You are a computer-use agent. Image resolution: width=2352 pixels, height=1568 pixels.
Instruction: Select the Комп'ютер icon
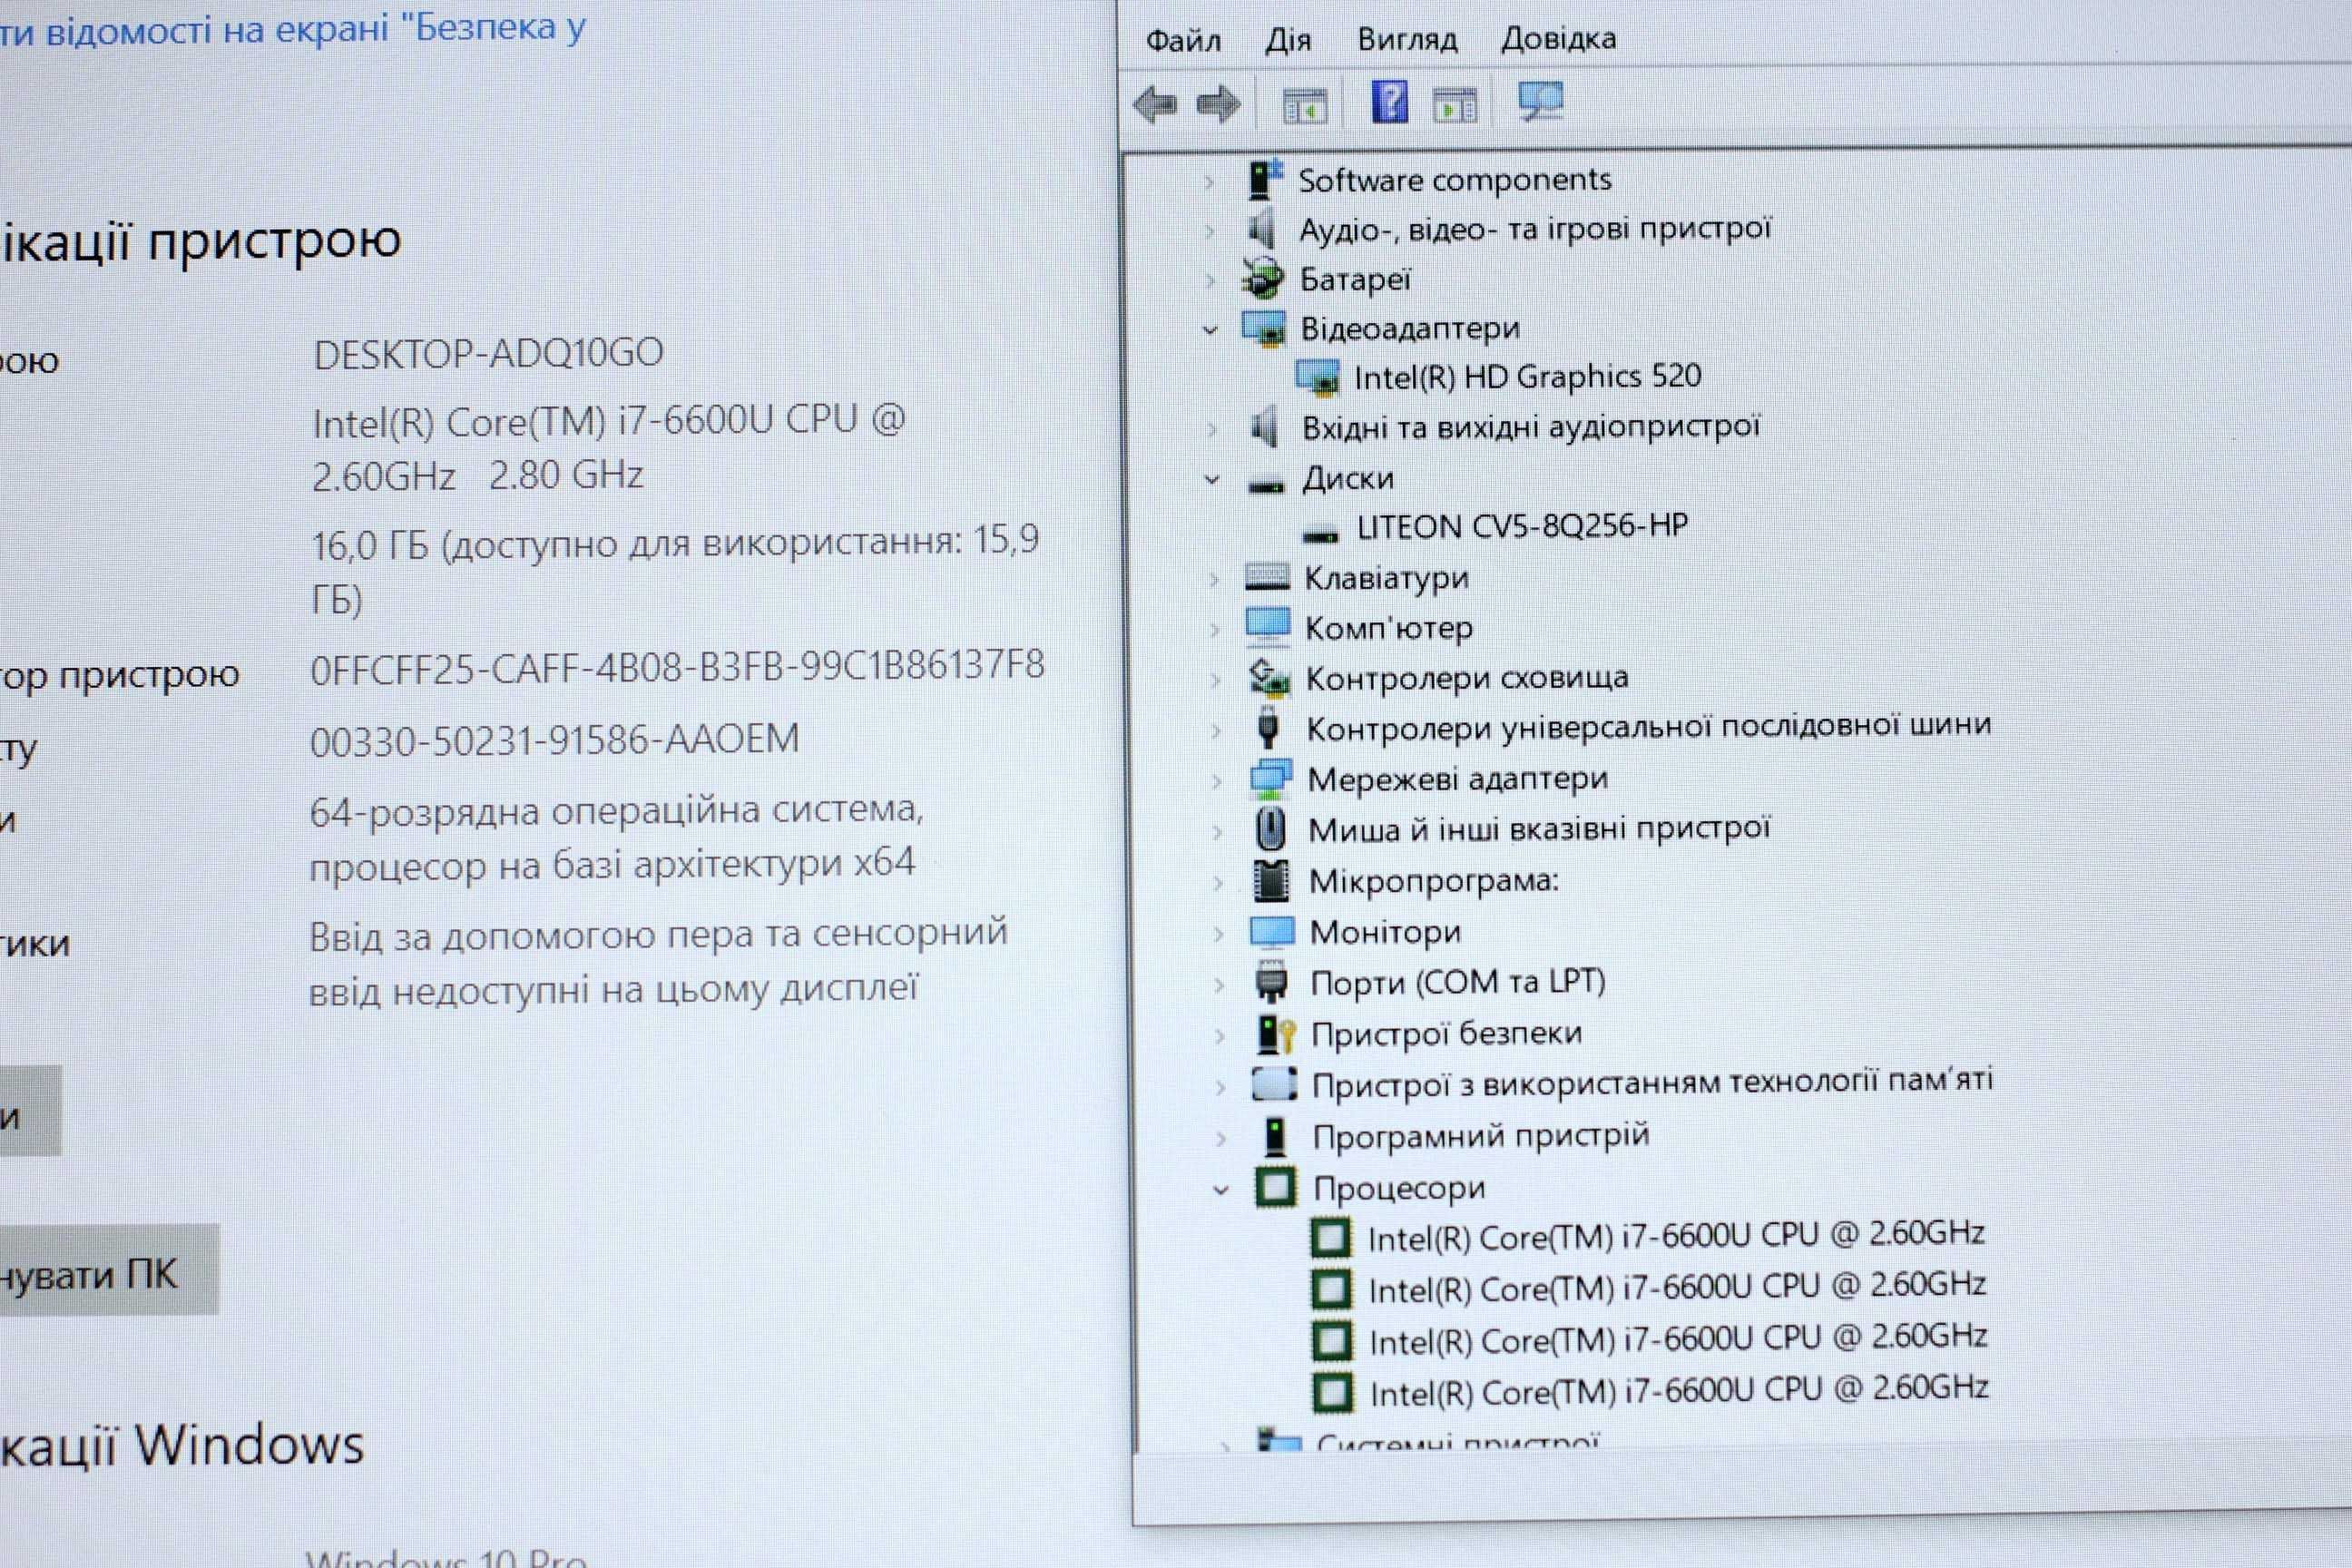[x=1268, y=627]
